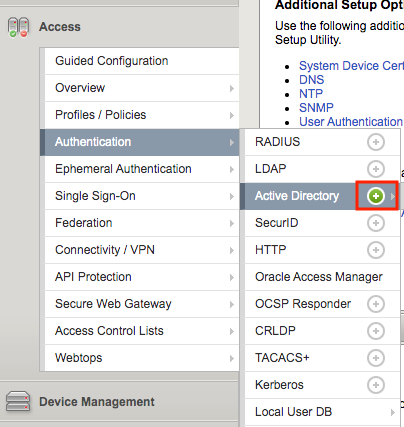Click the plus icon beside SecurID
Image resolution: width=404 pixels, height=427 pixels.
(376, 223)
